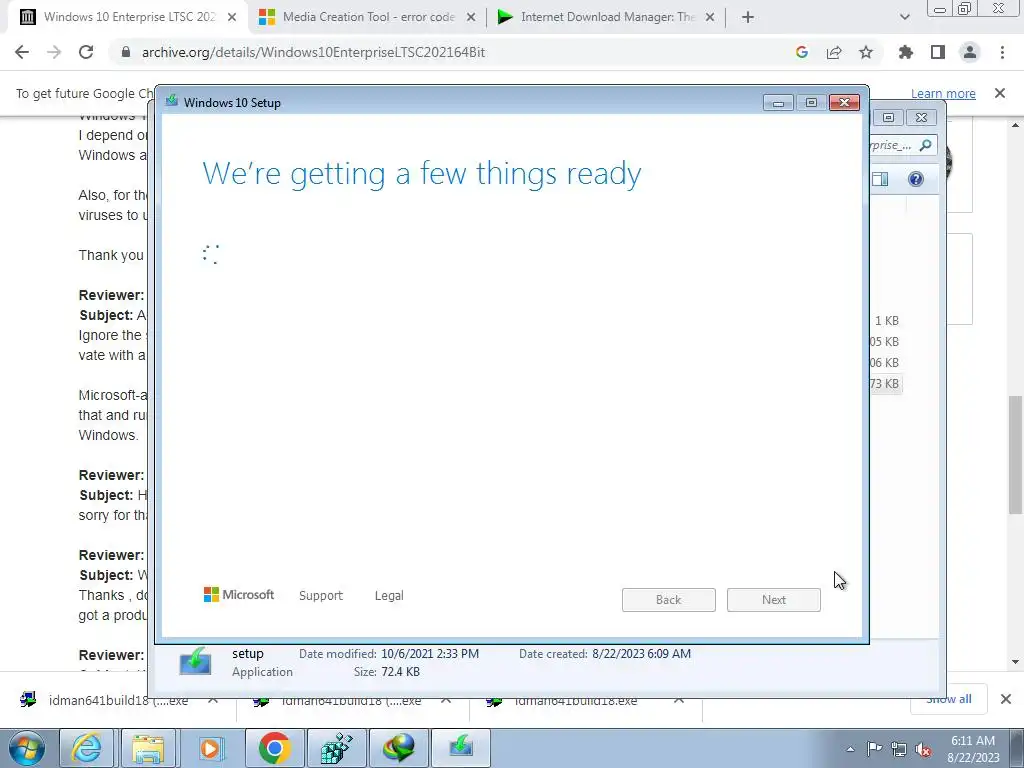Select the setup application icon in details pane

[x=195, y=661]
